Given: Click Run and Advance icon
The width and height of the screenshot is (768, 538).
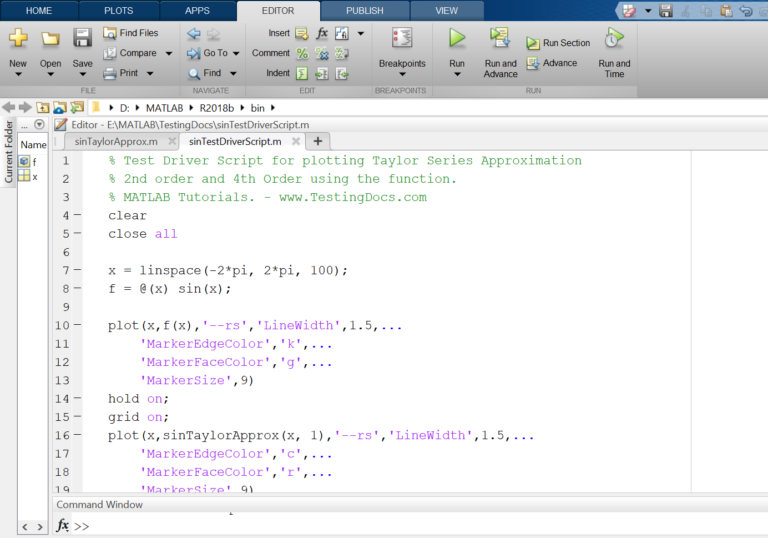Looking at the screenshot, I should point(500,38).
